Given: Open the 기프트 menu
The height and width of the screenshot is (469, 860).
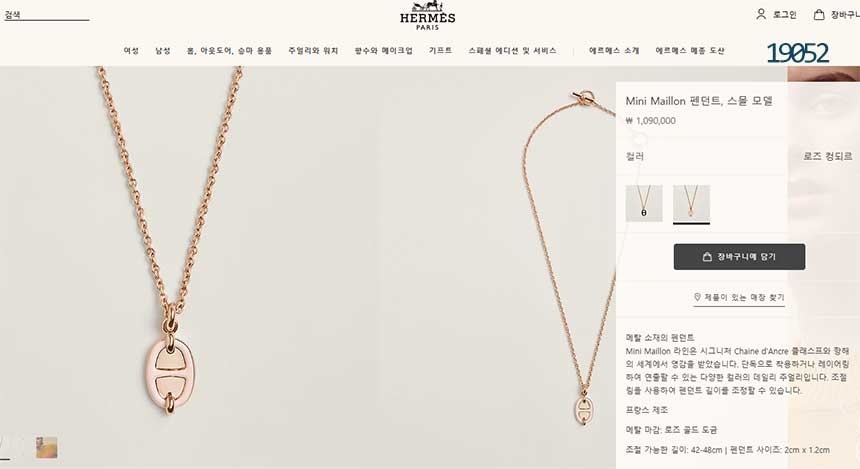Looking at the screenshot, I should click(440, 50).
